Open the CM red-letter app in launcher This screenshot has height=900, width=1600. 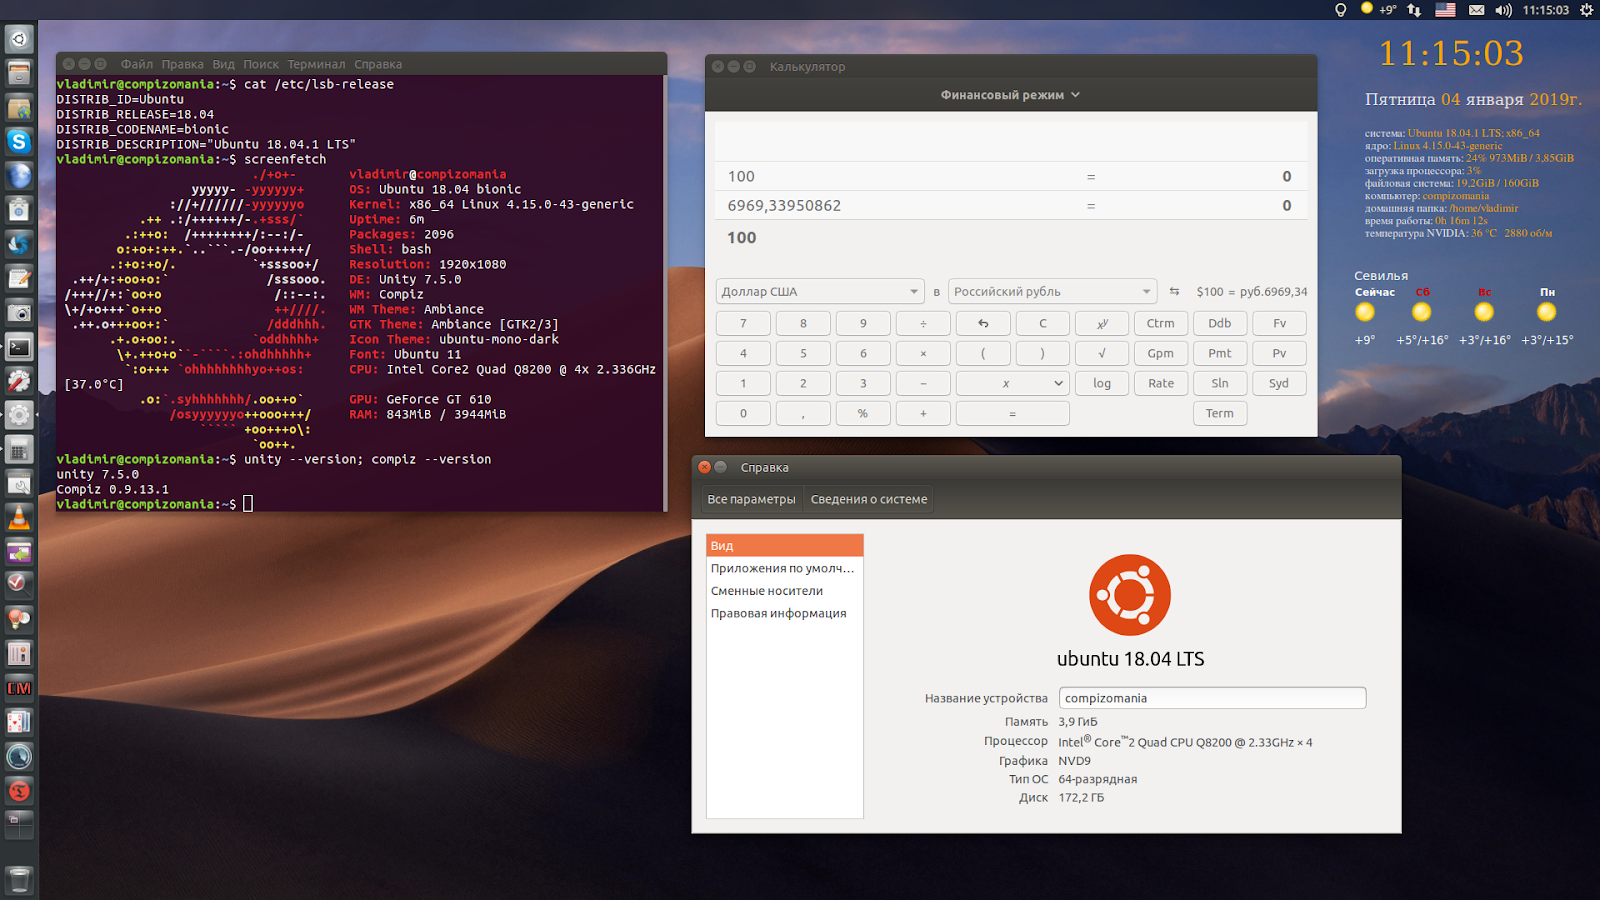tap(19, 688)
